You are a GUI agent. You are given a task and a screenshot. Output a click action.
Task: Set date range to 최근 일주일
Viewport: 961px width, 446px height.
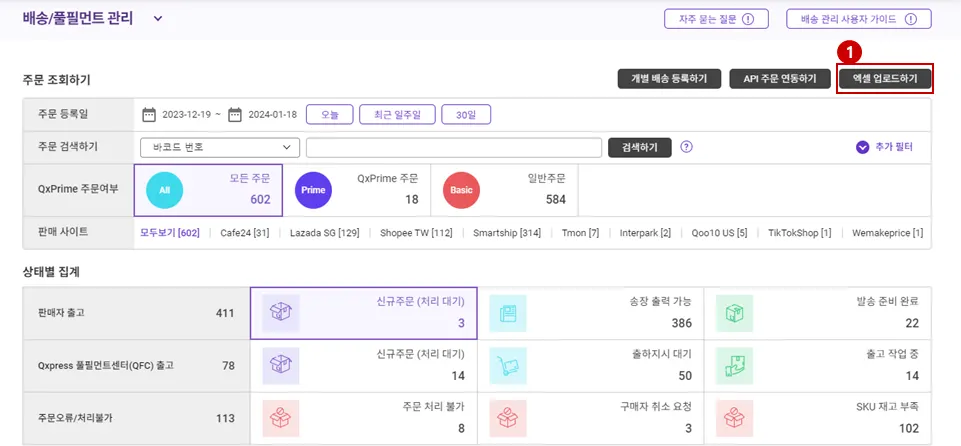(x=398, y=115)
